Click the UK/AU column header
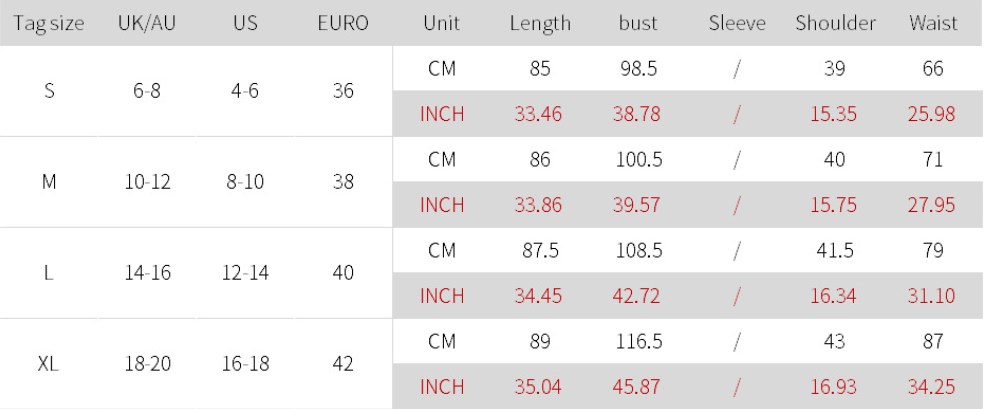984x409 pixels. tap(147, 23)
